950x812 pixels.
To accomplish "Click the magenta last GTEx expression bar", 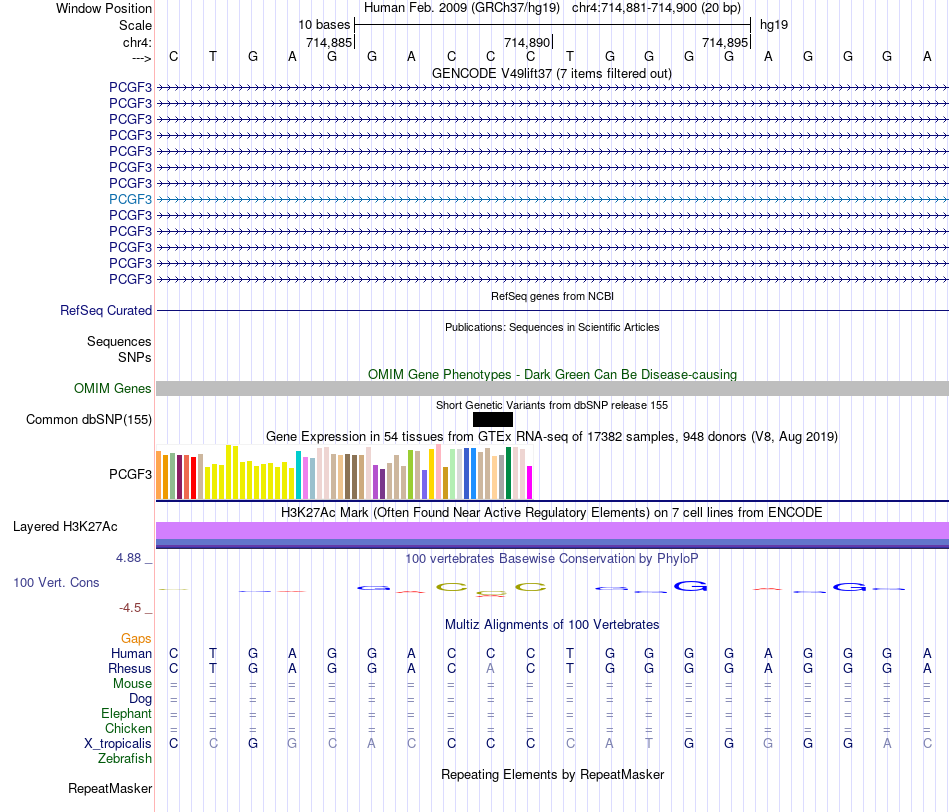I will (x=530, y=482).
